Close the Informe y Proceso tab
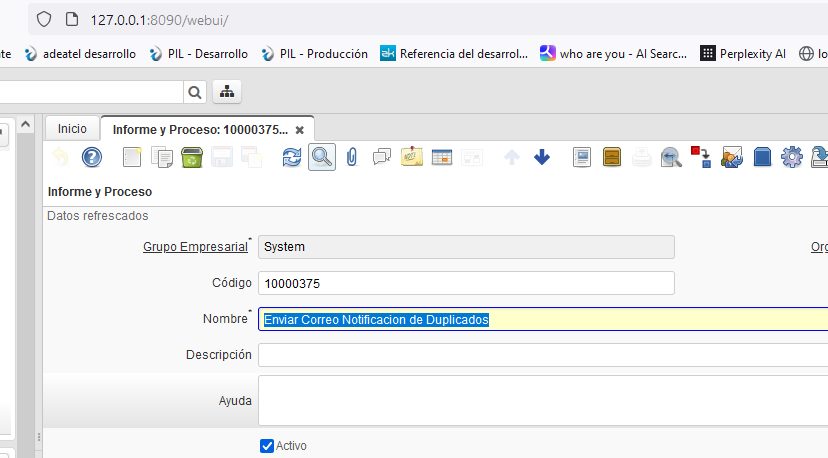The height and width of the screenshot is (458, 828). click(x=299, y=130)
